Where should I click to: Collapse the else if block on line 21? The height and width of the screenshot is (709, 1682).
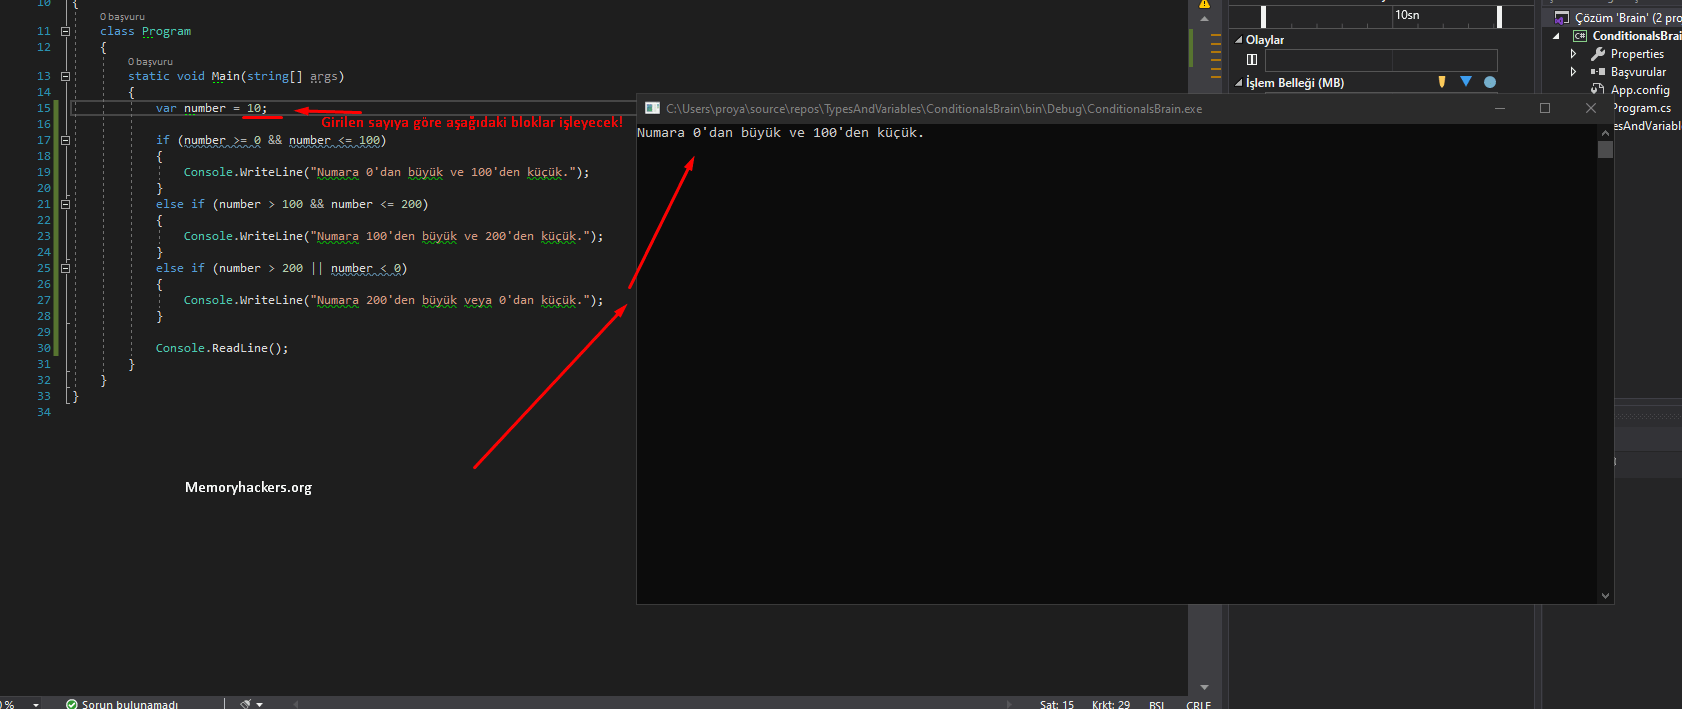pos(65,204)
